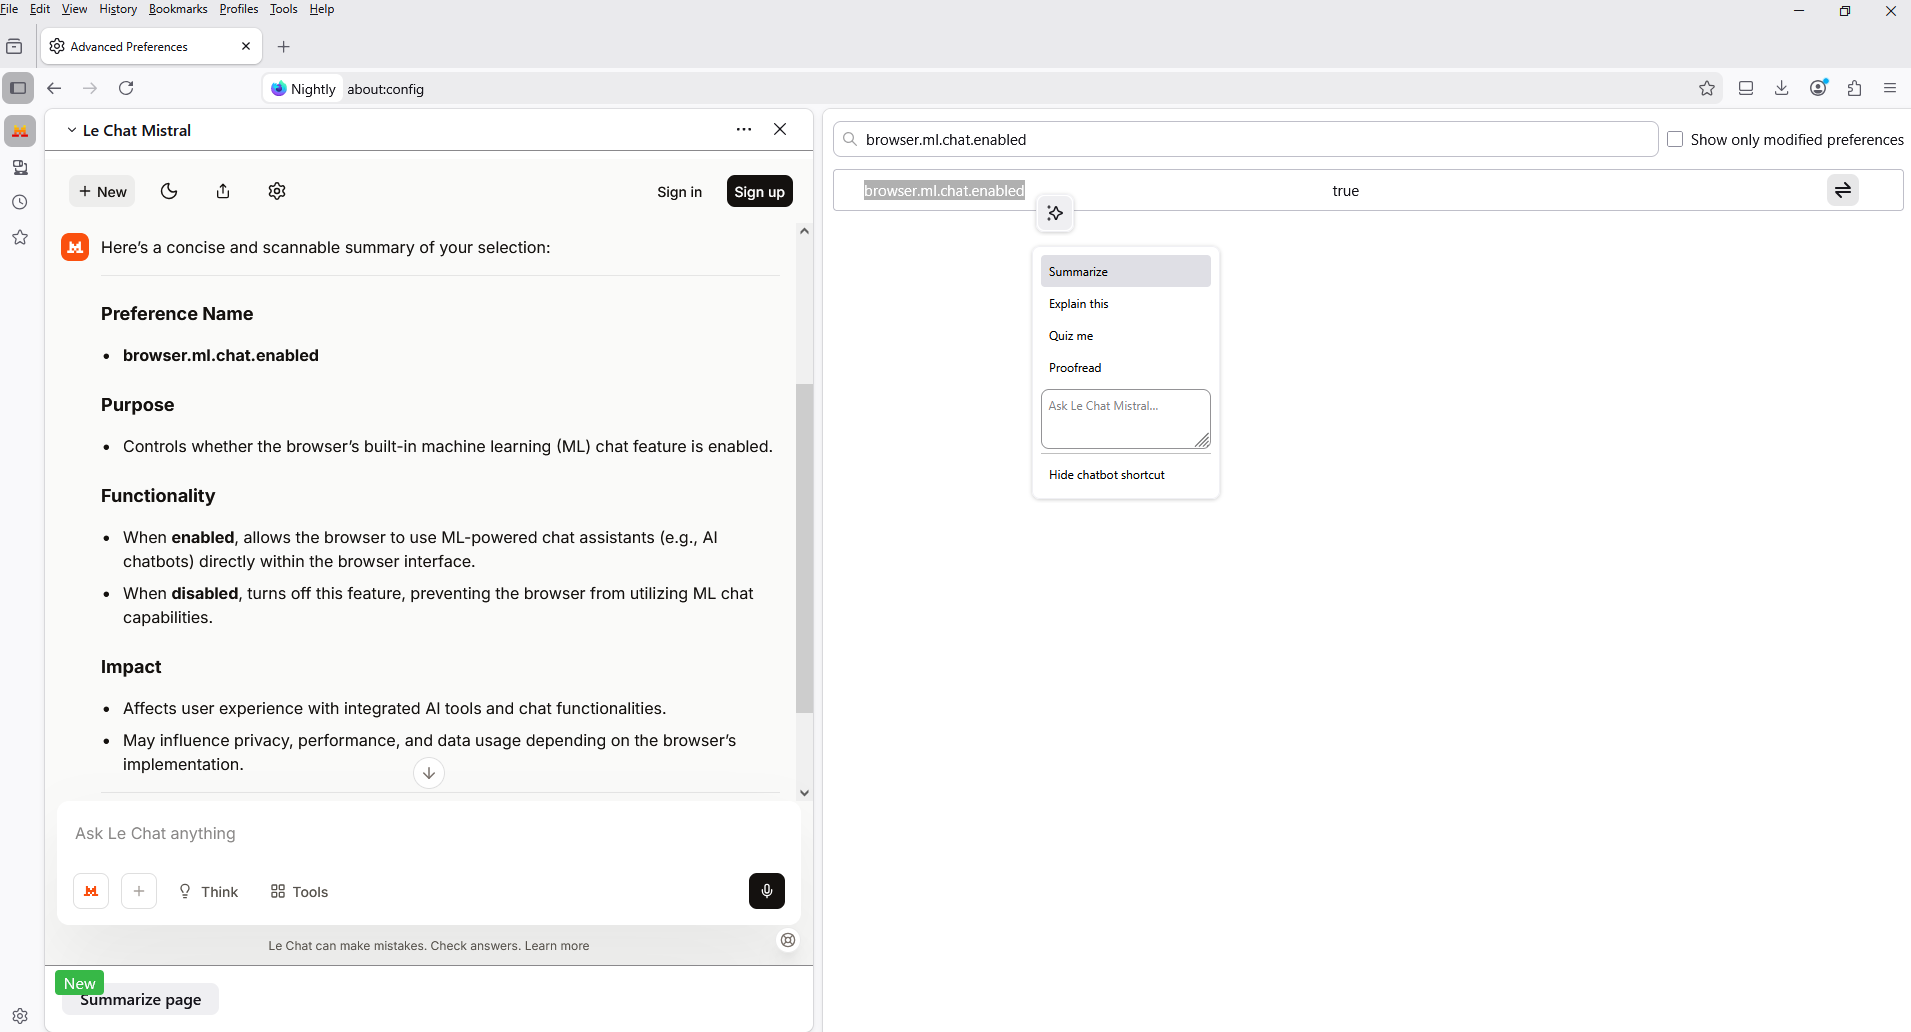
Task: Click the Sign up button
Action: point(760,191)
